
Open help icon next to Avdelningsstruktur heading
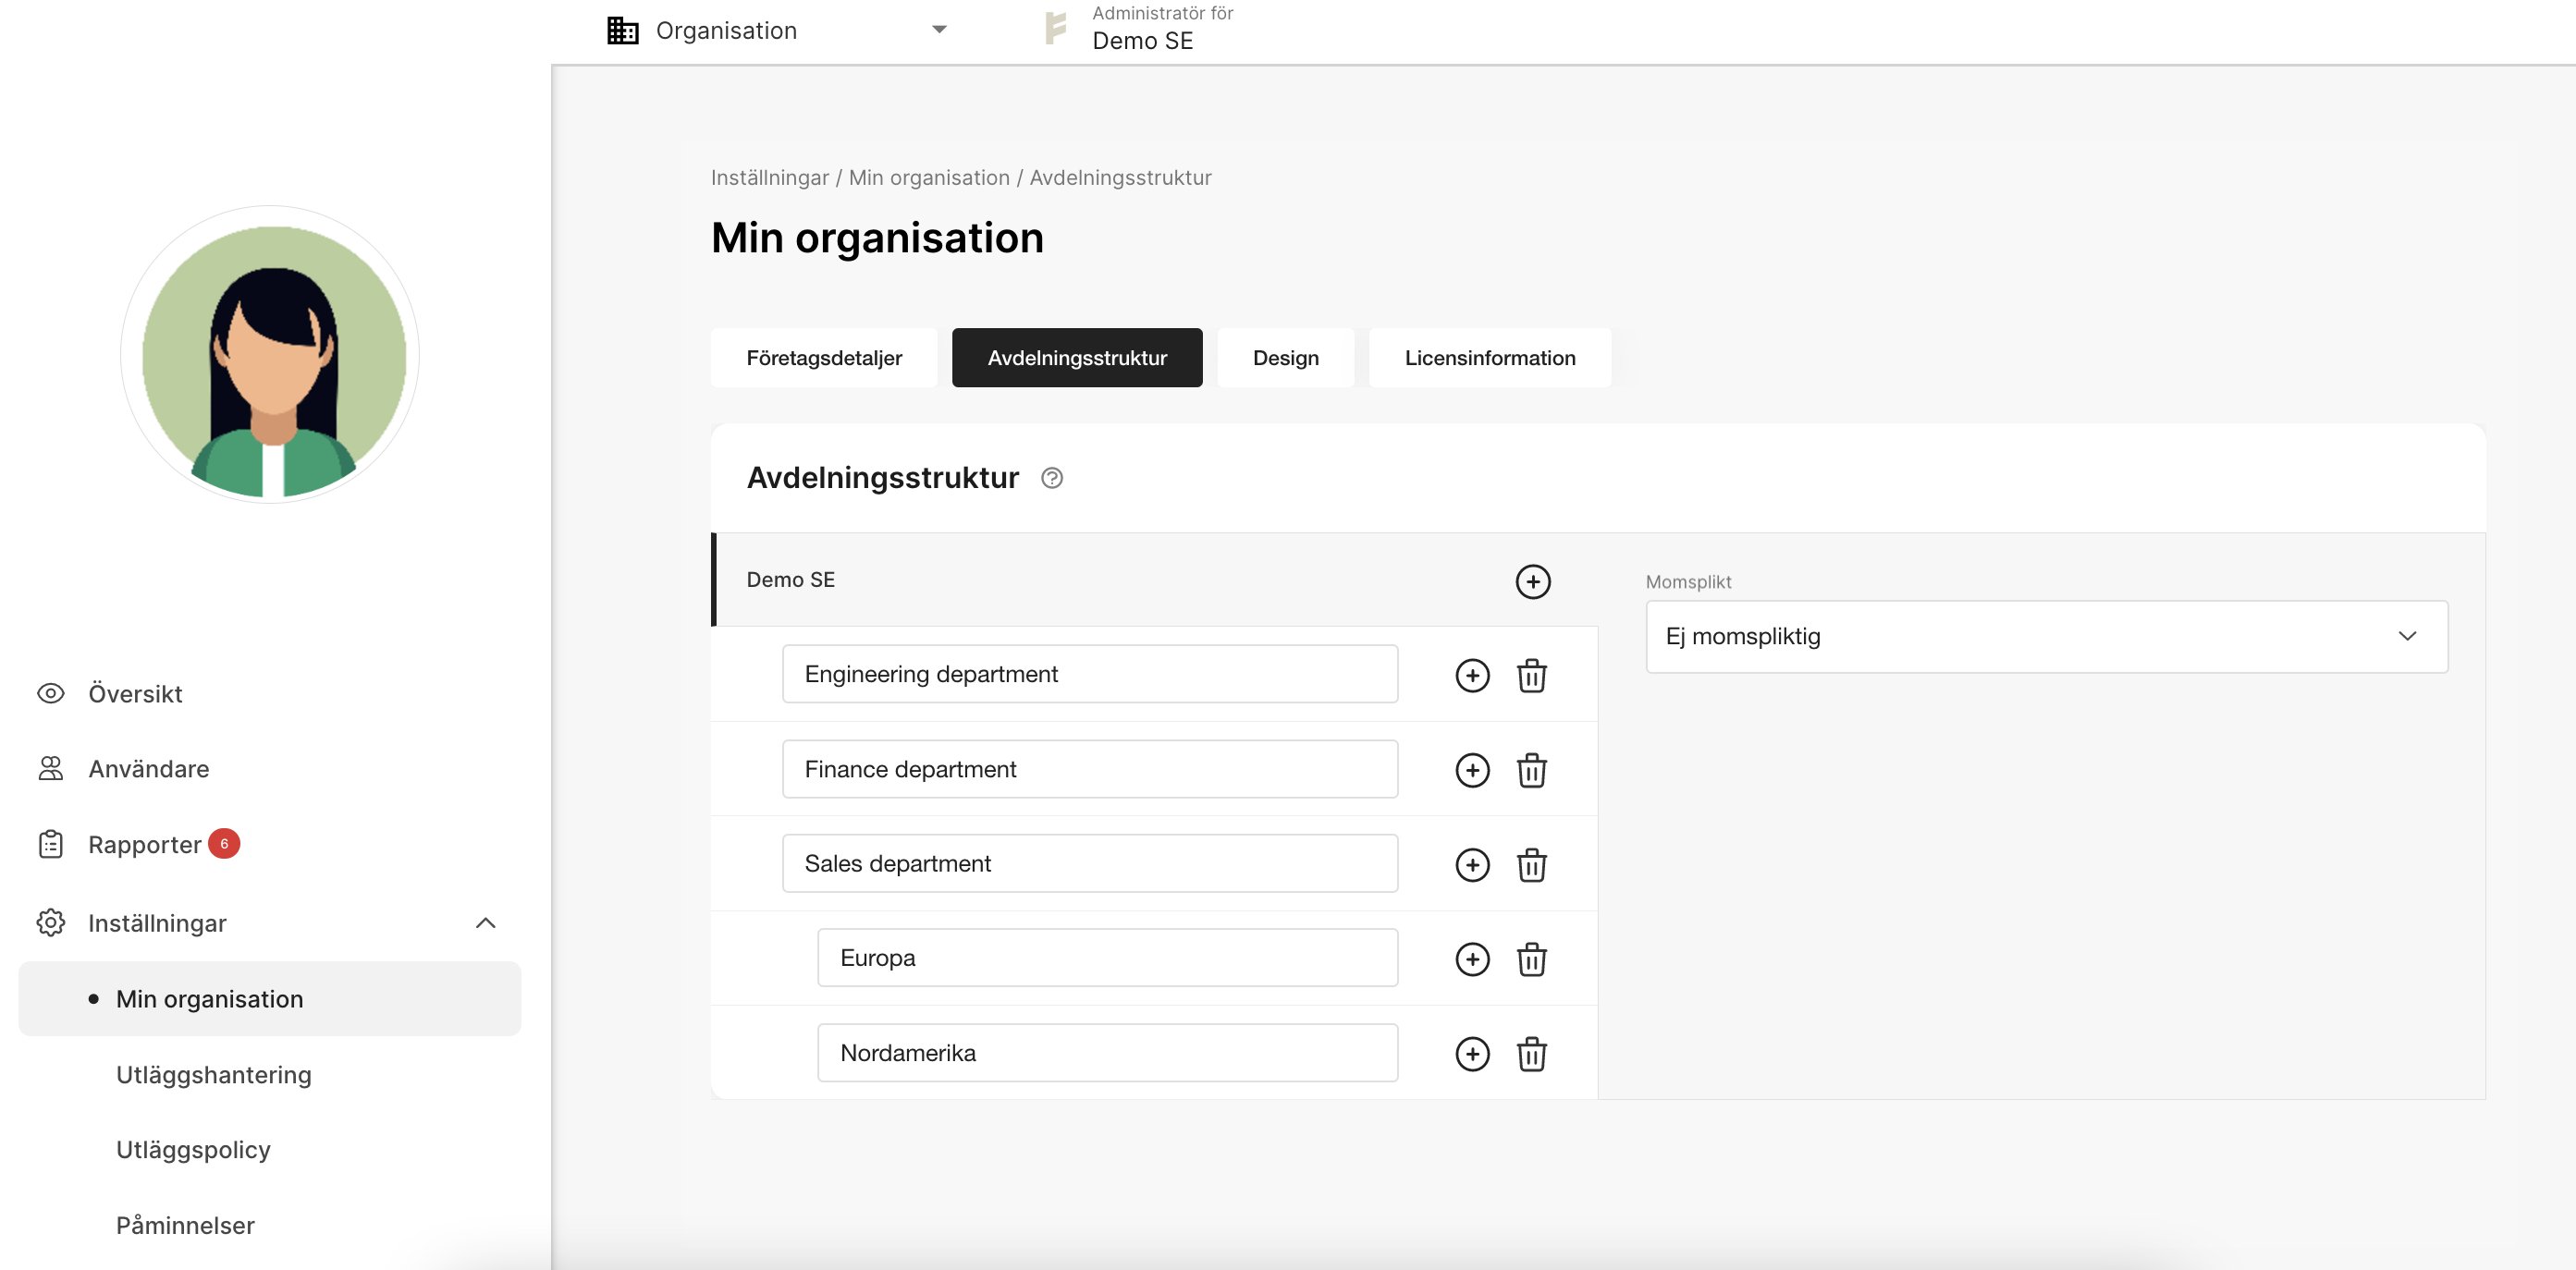pos(1051,478)
